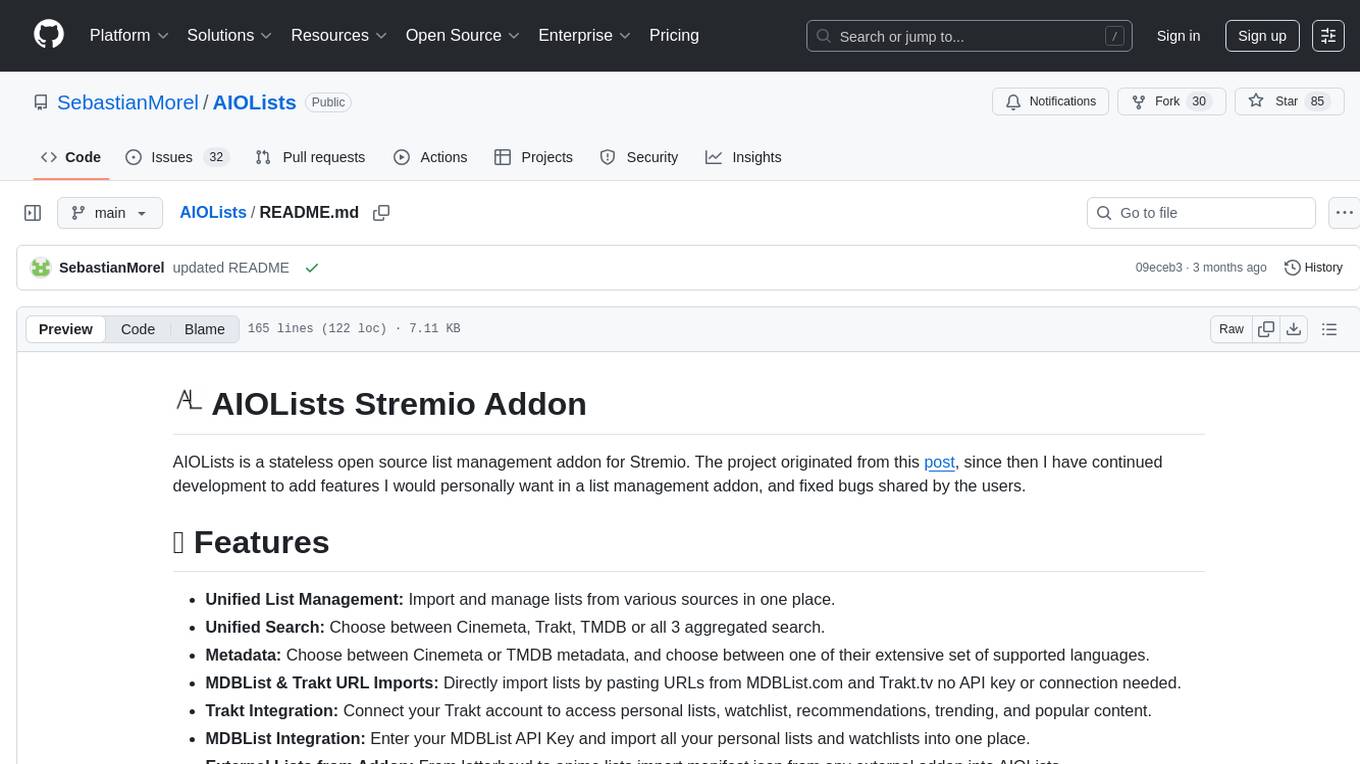1360x764 pixels.
Task: Expand the file tree side panel
Action: 33,213
